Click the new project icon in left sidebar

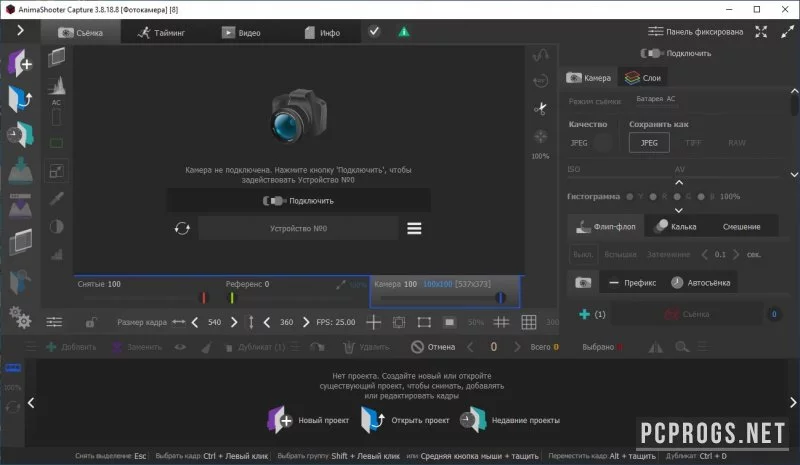(20, 63)
